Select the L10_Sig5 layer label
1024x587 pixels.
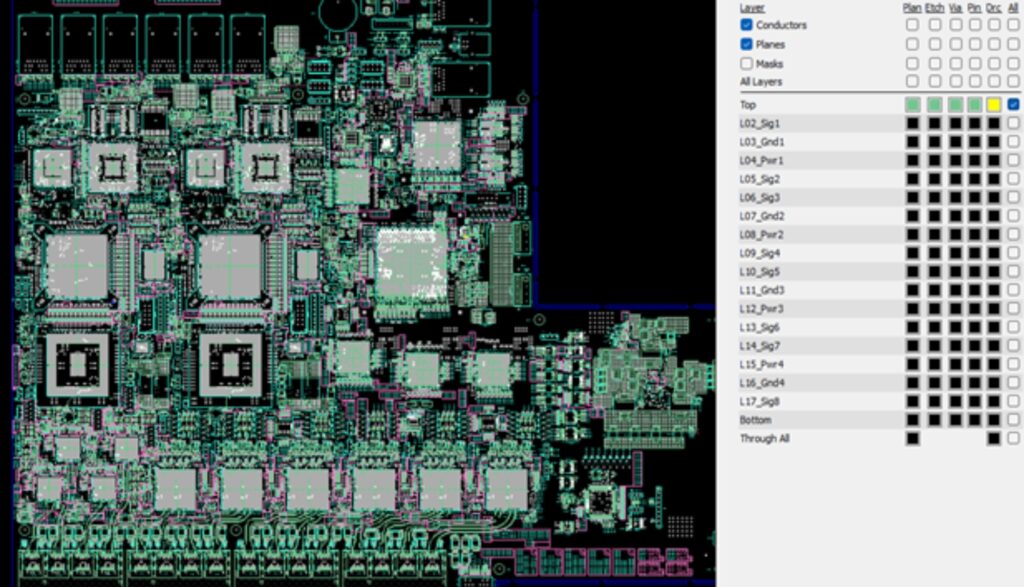point(760,272)
